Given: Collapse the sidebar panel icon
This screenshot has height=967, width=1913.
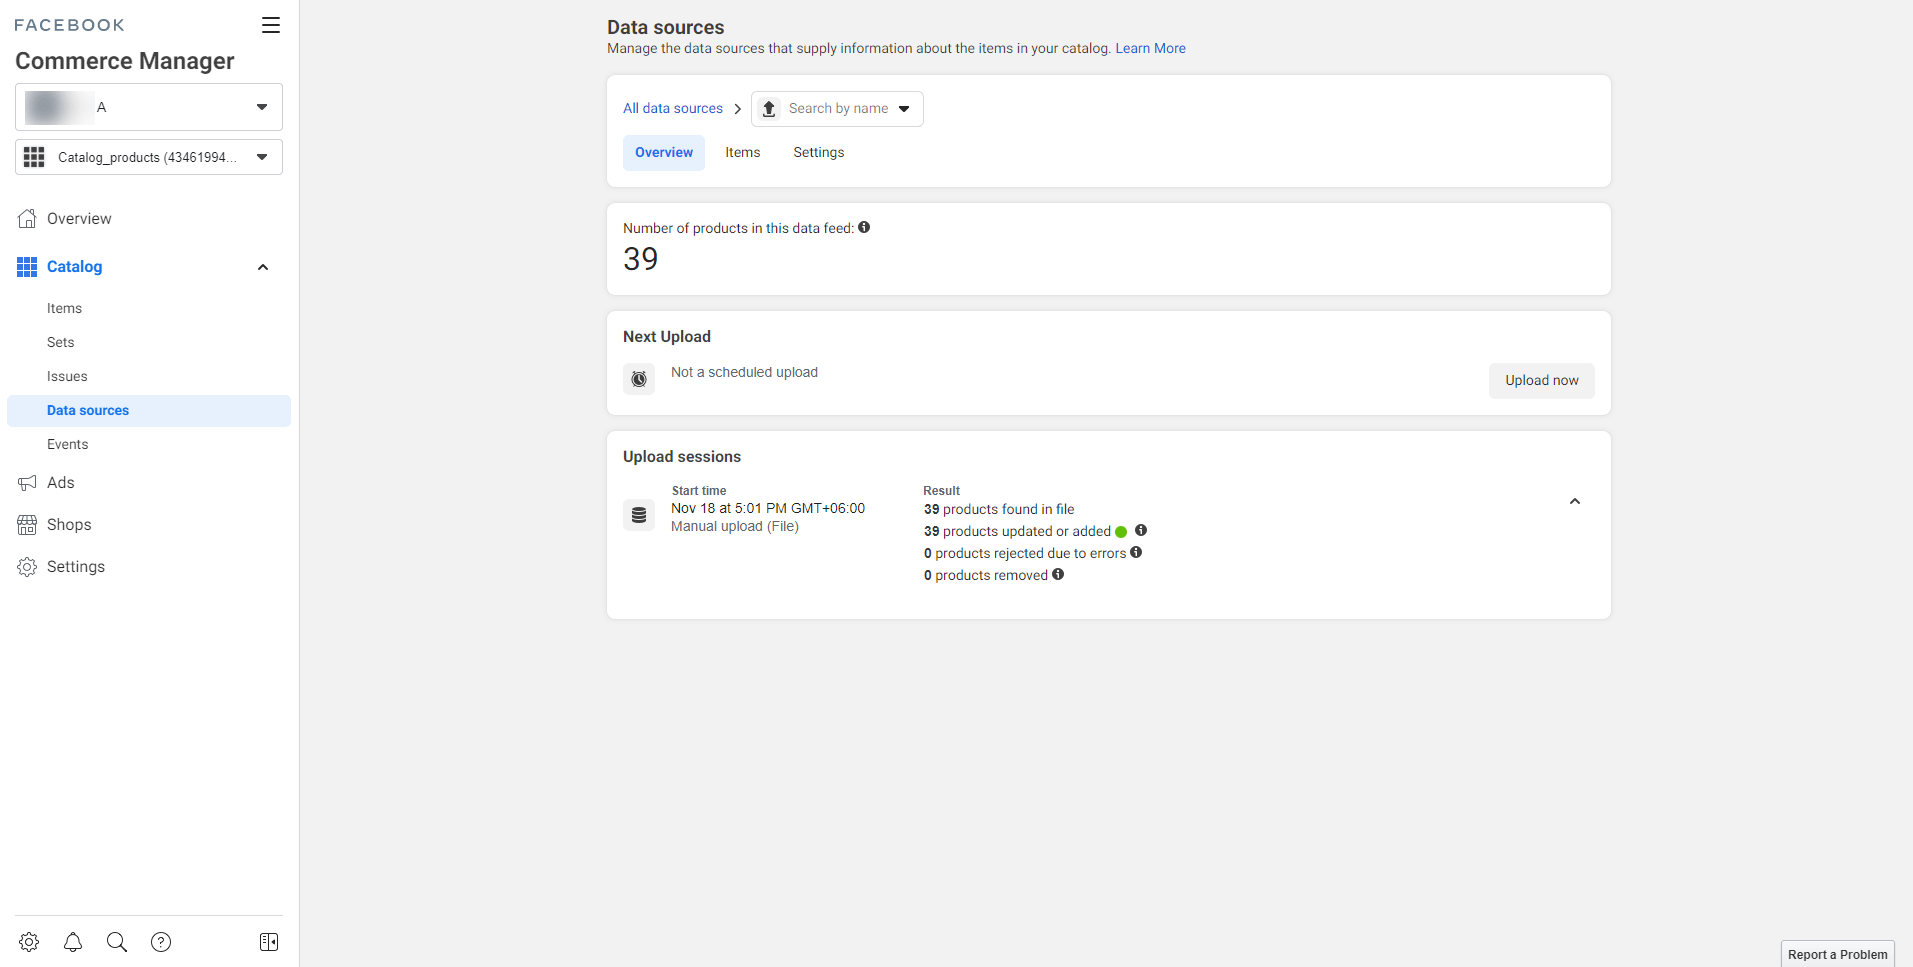Looking at the screenshot, I should (269, 942).
